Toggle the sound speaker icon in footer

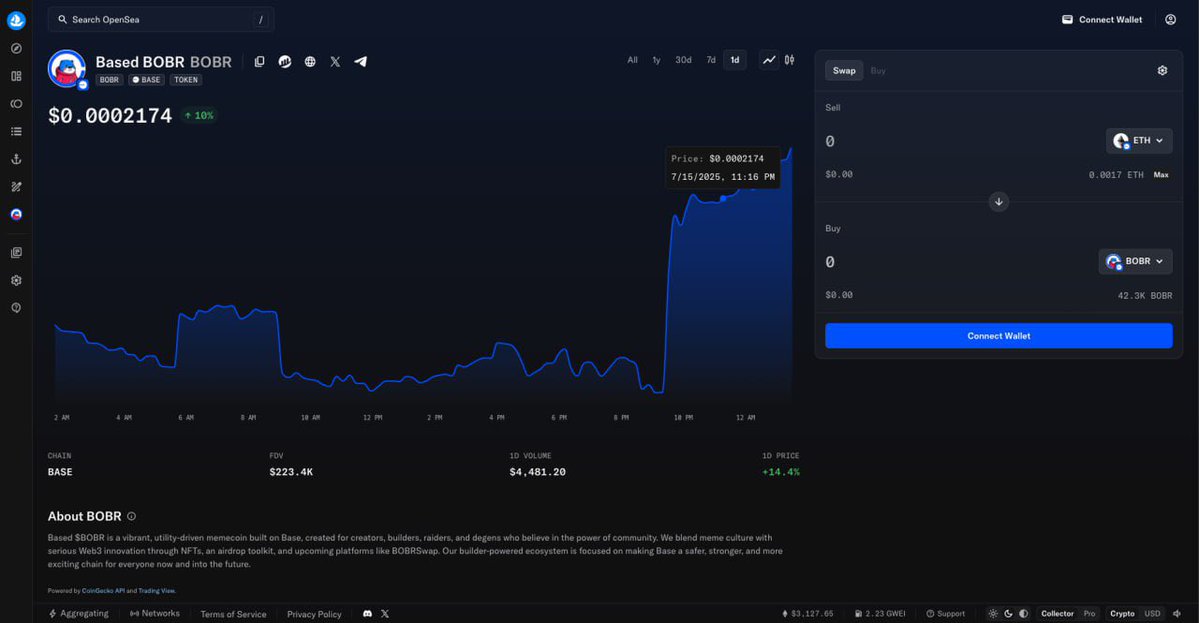point(1178,614)
